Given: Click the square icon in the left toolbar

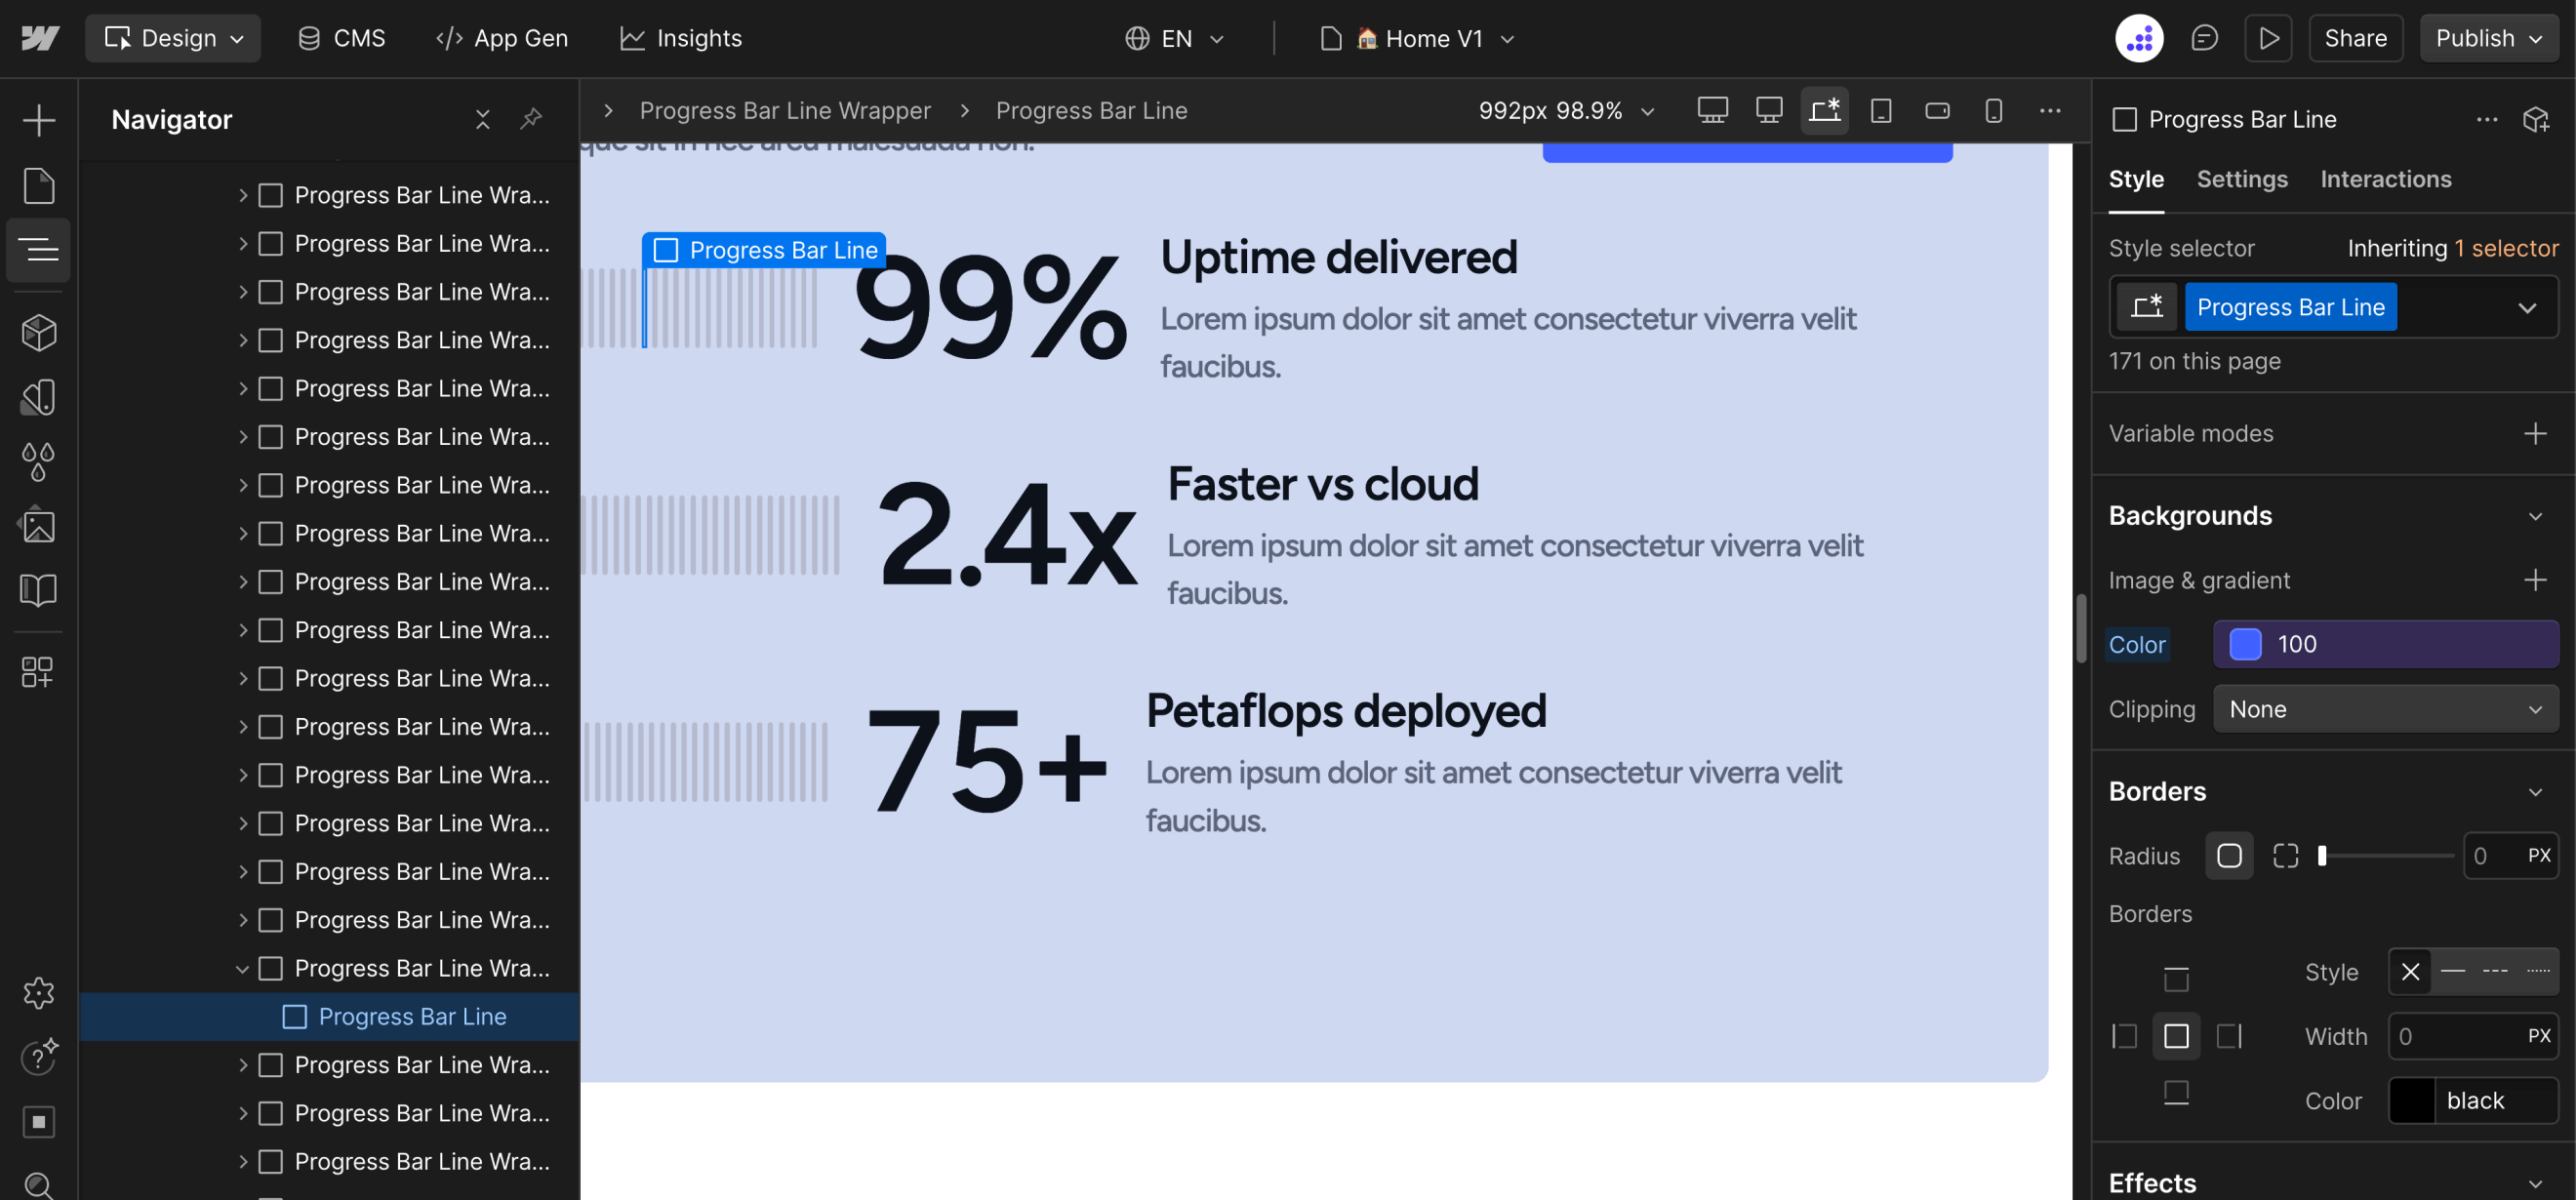Looking at the screenshot, I should [x=38, y=1121].
